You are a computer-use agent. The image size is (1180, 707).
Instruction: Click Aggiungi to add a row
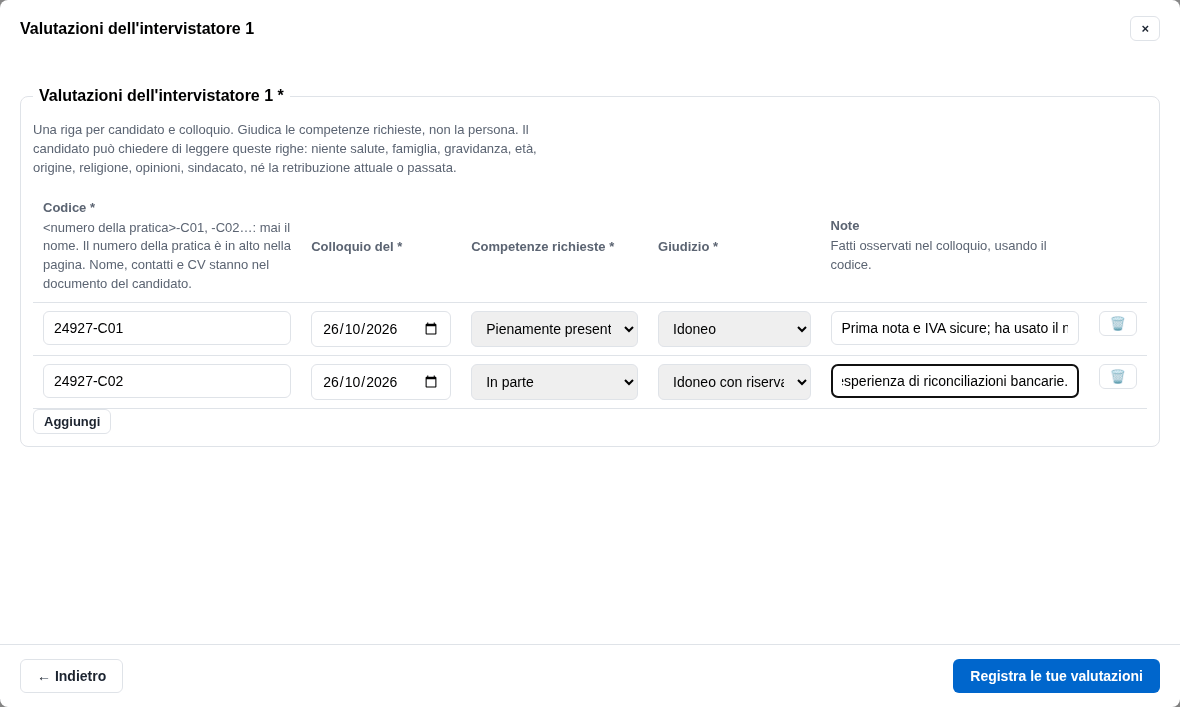click(72, 422)
